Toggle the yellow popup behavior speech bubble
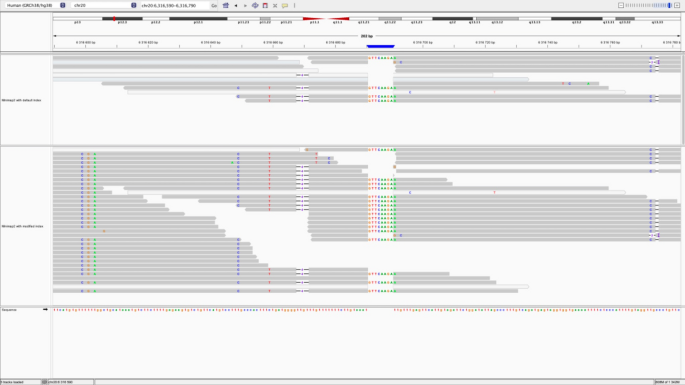Image resolution: width=685 pixels, height=385 pixels. (x=285, y=6)
